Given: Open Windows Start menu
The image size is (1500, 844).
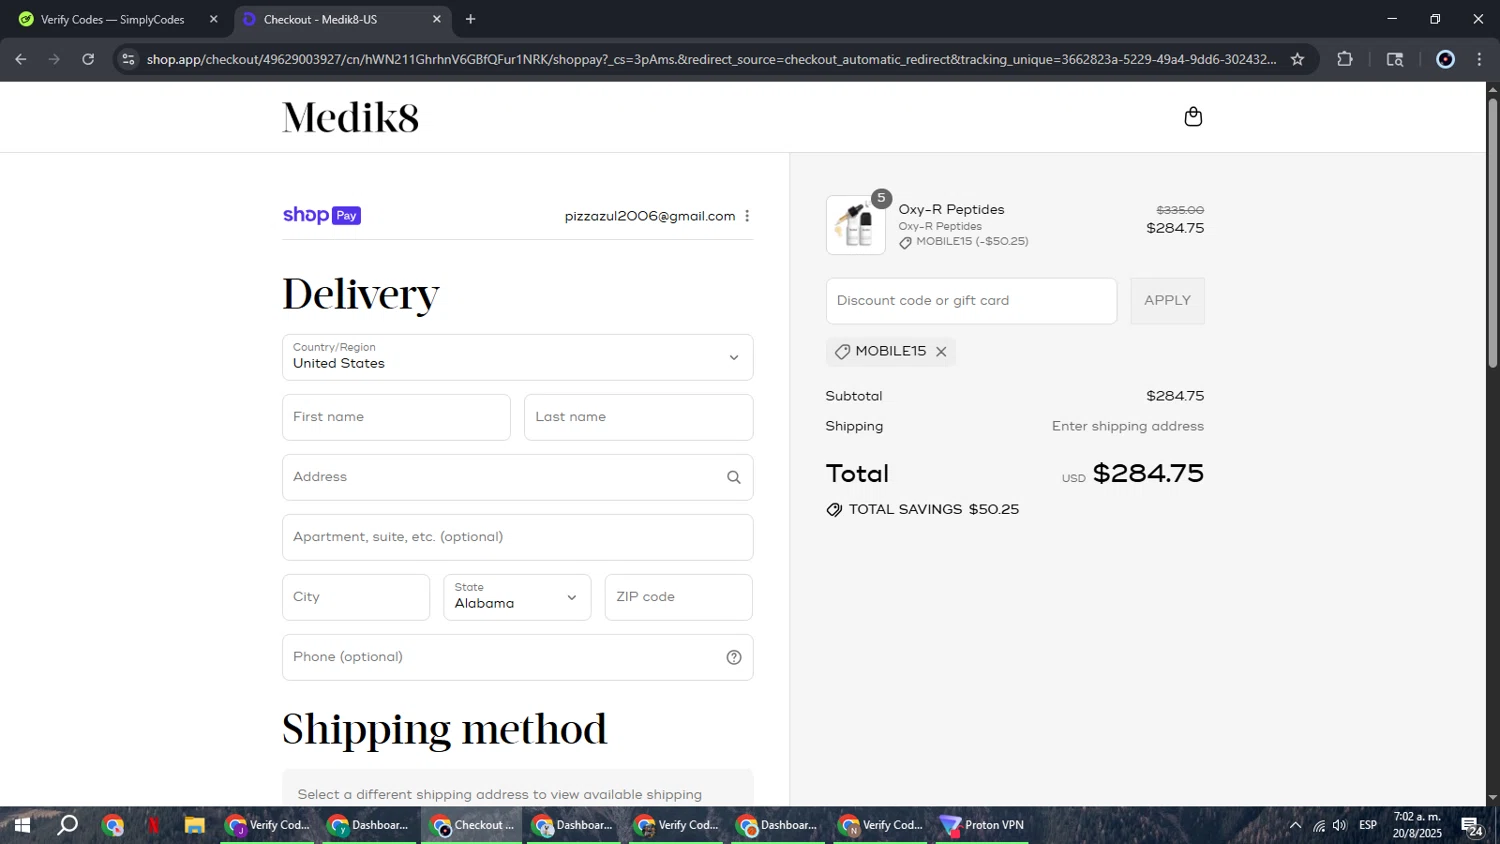Looking at the screenshot, I should coord(21,826).
